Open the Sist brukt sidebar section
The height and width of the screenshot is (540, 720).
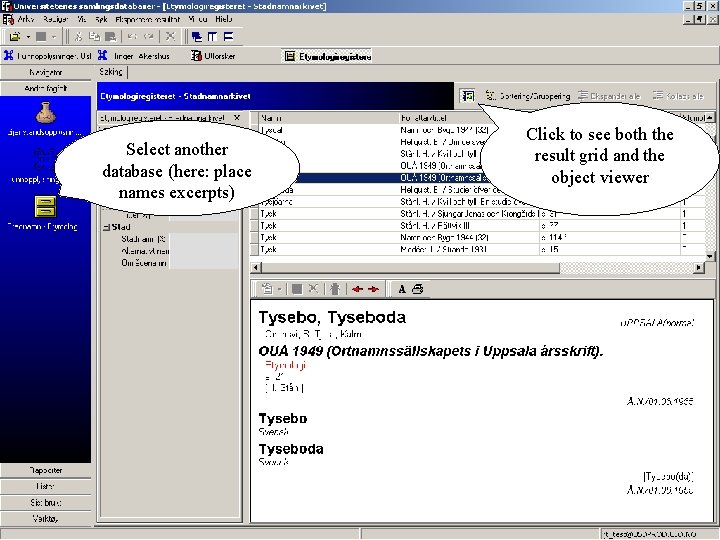coord(45,503)
